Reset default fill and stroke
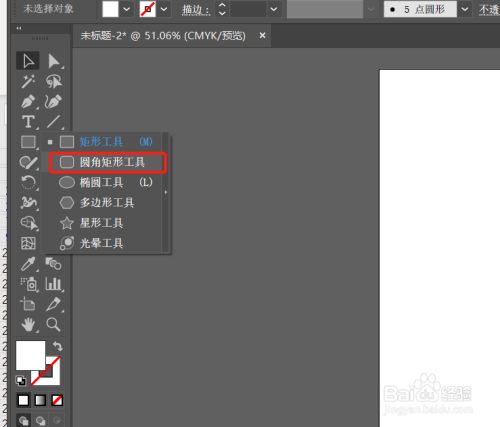The width and height of the screenshot is (500, 427). coord(21,380)
